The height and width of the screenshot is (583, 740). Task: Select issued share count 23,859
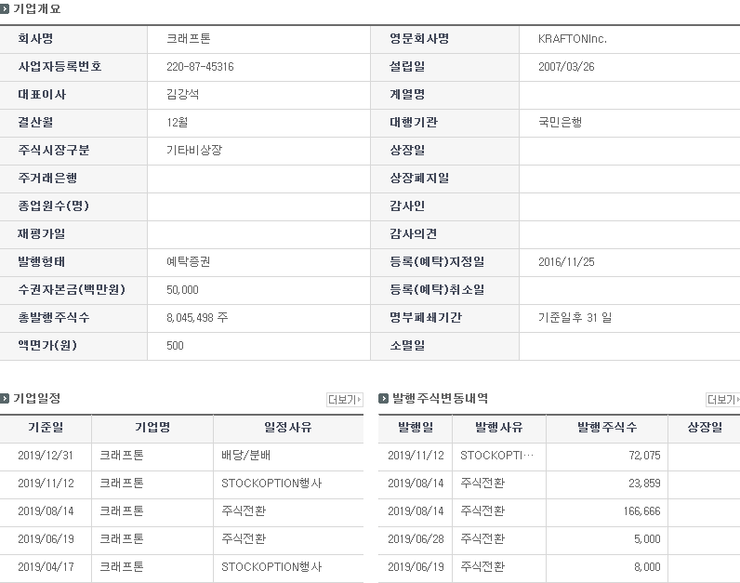[x=644, y=483]
